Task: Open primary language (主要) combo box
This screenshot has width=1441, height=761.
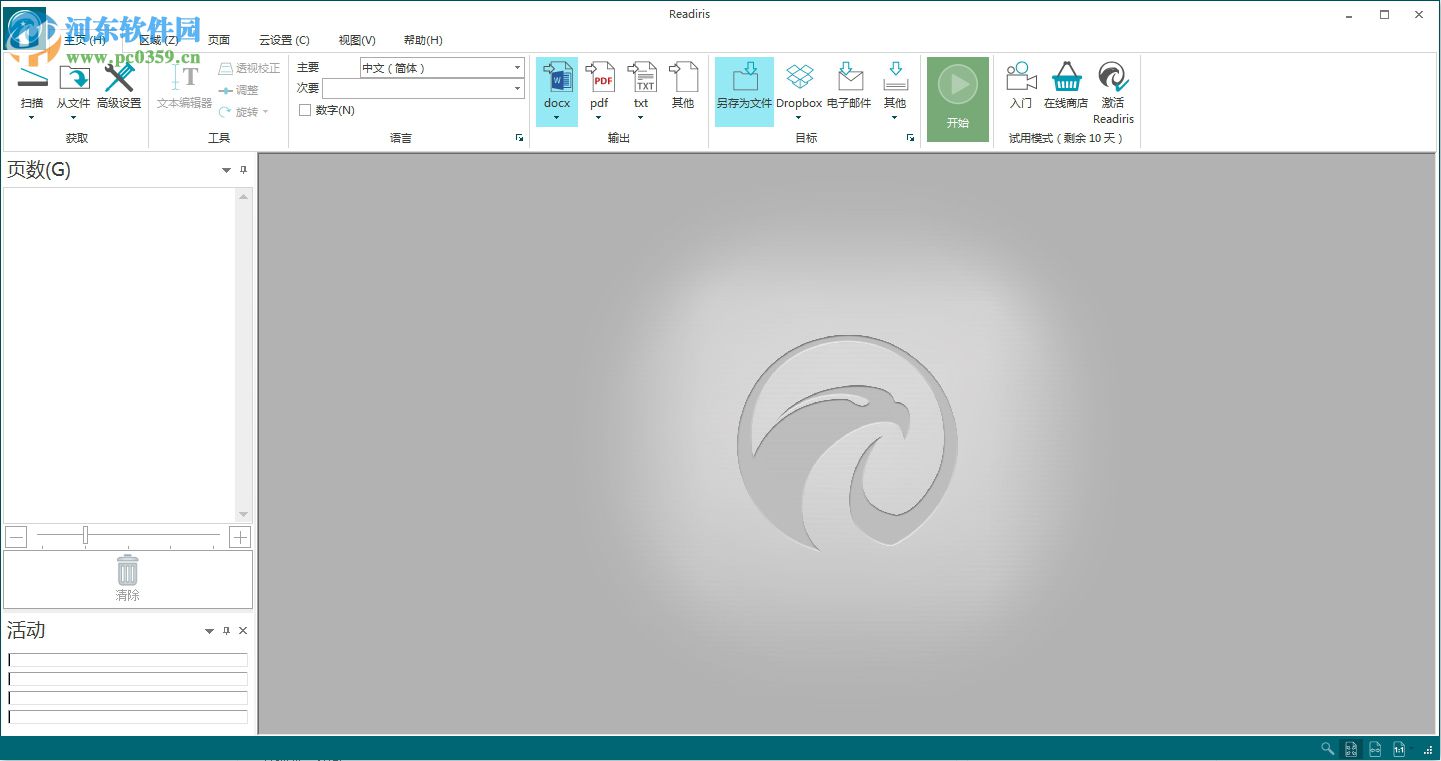Action: pos(442,68)
